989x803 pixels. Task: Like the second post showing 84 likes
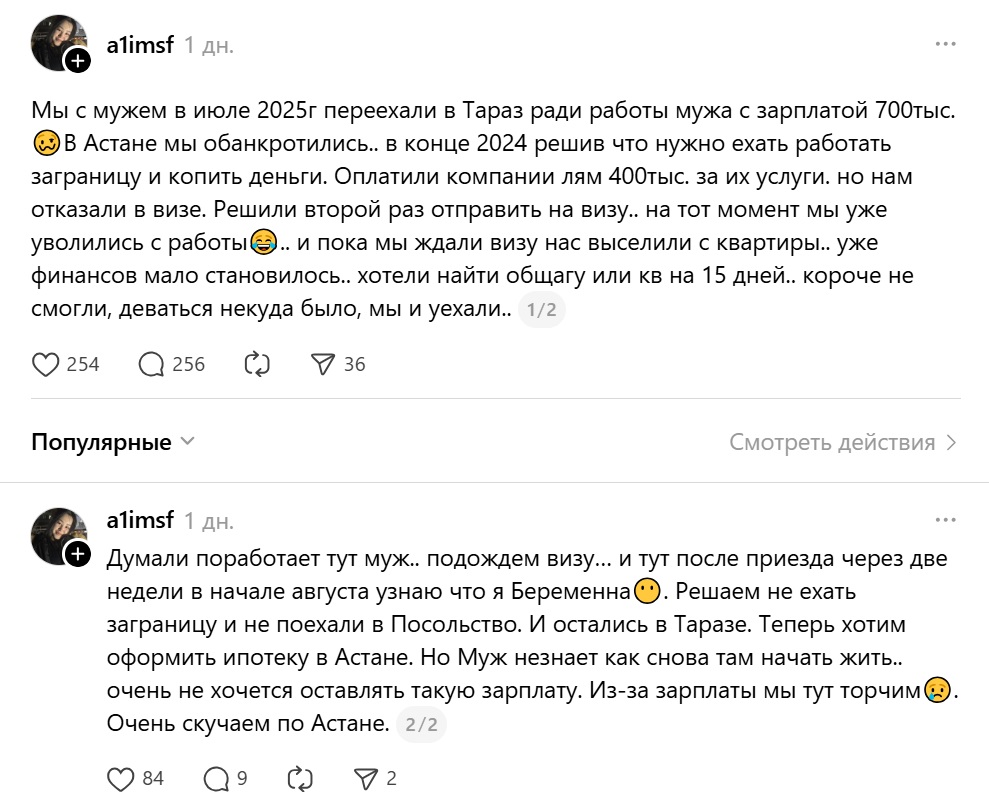pyautogui.click(x=121, y=778)
